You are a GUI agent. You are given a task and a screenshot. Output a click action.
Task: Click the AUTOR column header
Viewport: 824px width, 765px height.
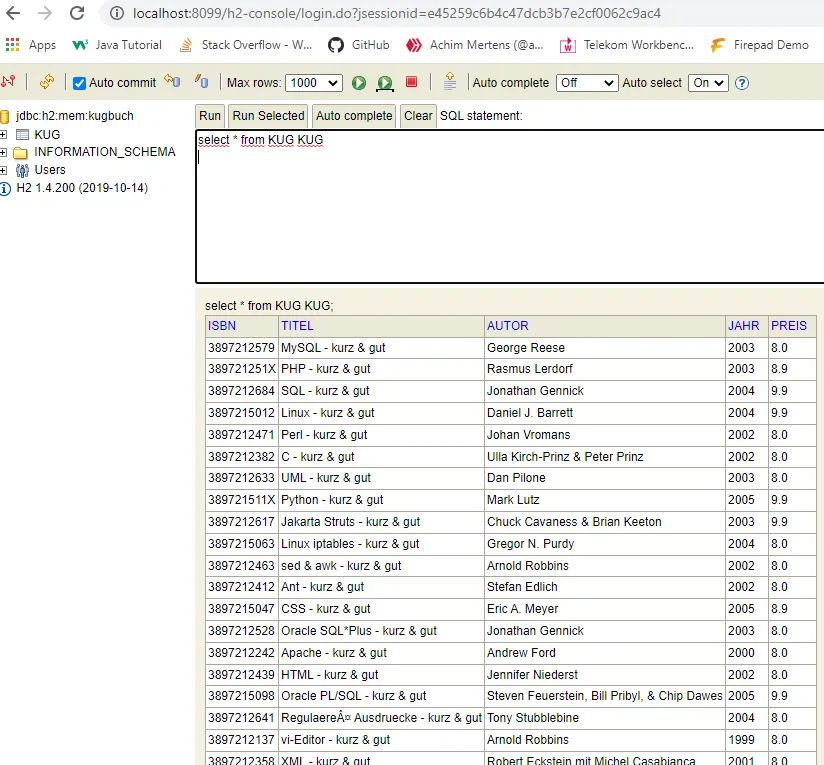click(x=508, y=326)
